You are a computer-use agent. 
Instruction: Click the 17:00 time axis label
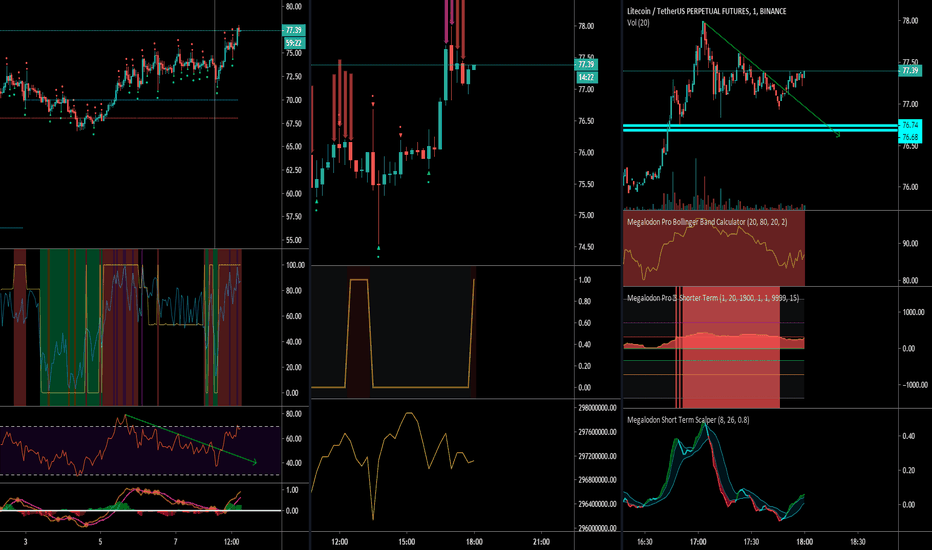[698, 542]
